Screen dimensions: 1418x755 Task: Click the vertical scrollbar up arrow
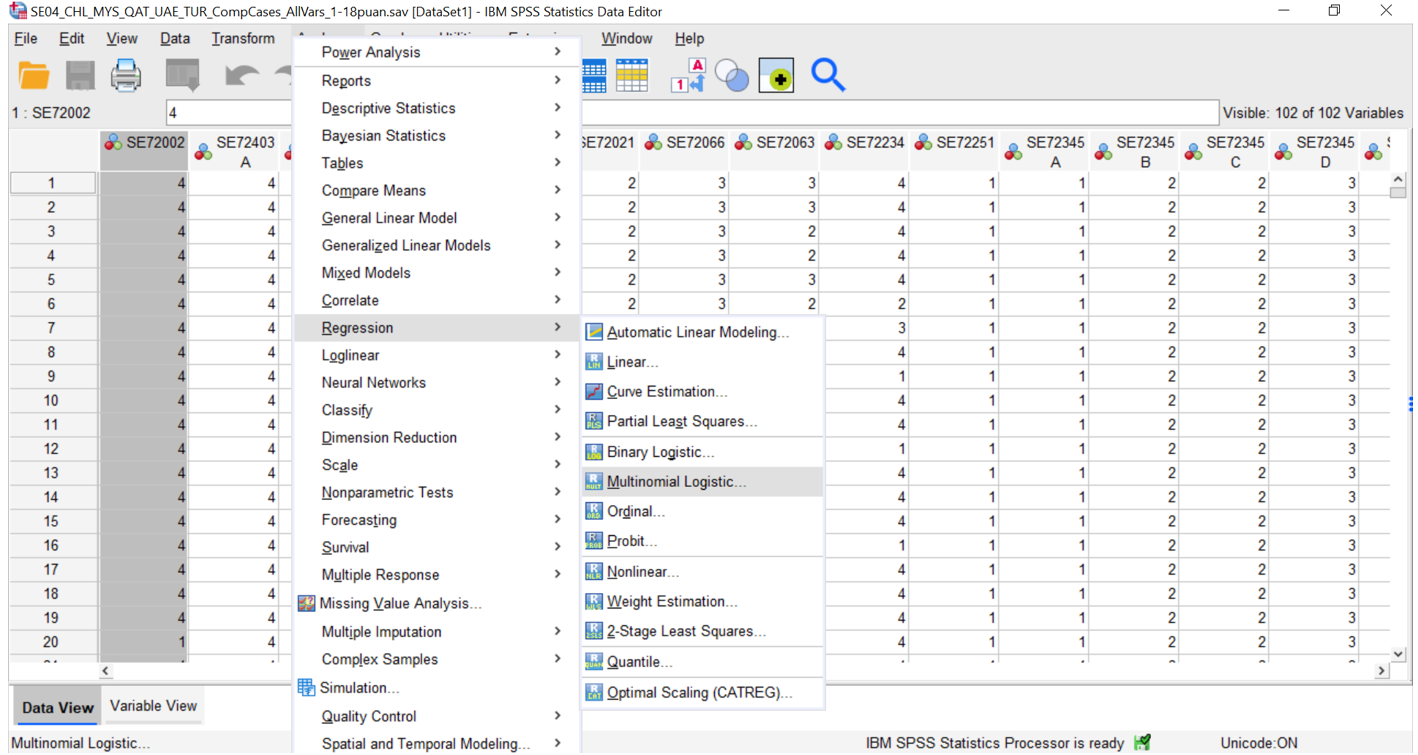1398,181
